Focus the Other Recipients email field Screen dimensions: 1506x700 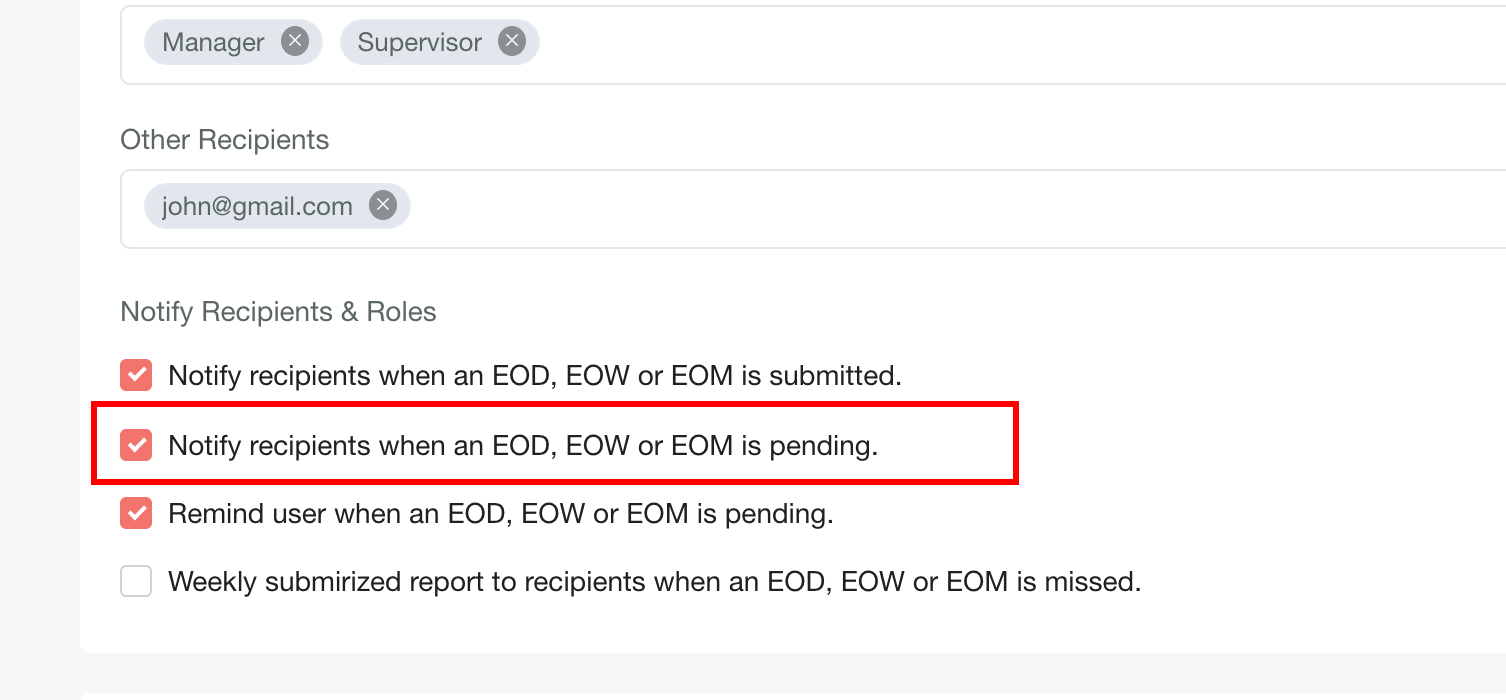point(900,208)
